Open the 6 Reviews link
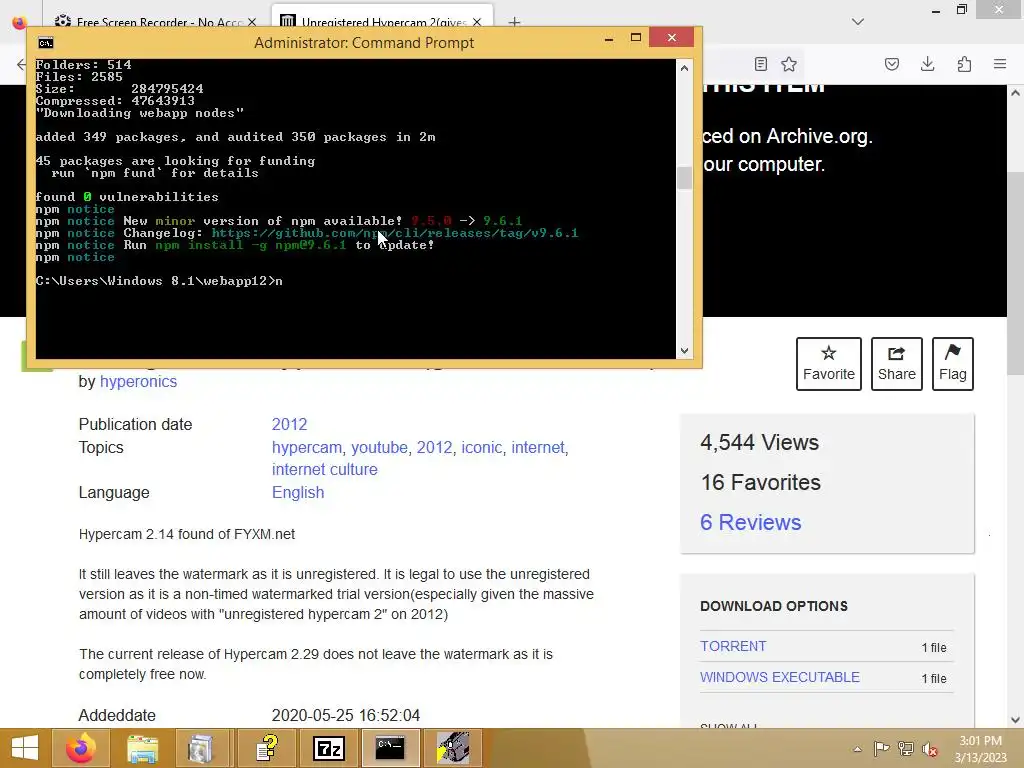The image size is (1024, 768). point(750,522)
